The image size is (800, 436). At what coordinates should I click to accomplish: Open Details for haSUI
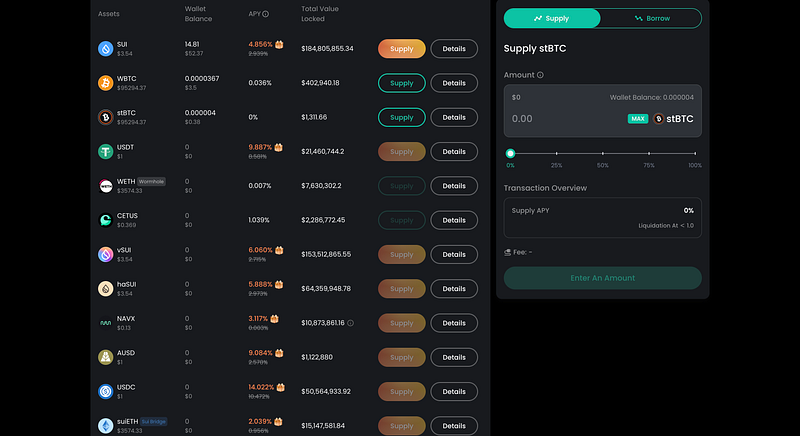tap(454, 289)
